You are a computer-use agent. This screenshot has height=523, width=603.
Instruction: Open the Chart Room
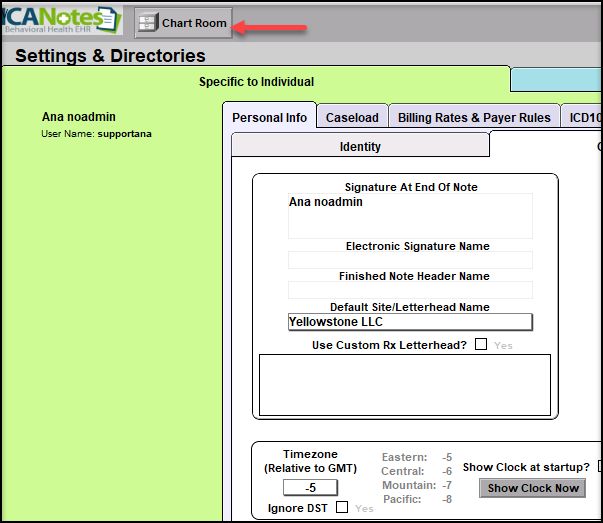click(x=183, y=23)
